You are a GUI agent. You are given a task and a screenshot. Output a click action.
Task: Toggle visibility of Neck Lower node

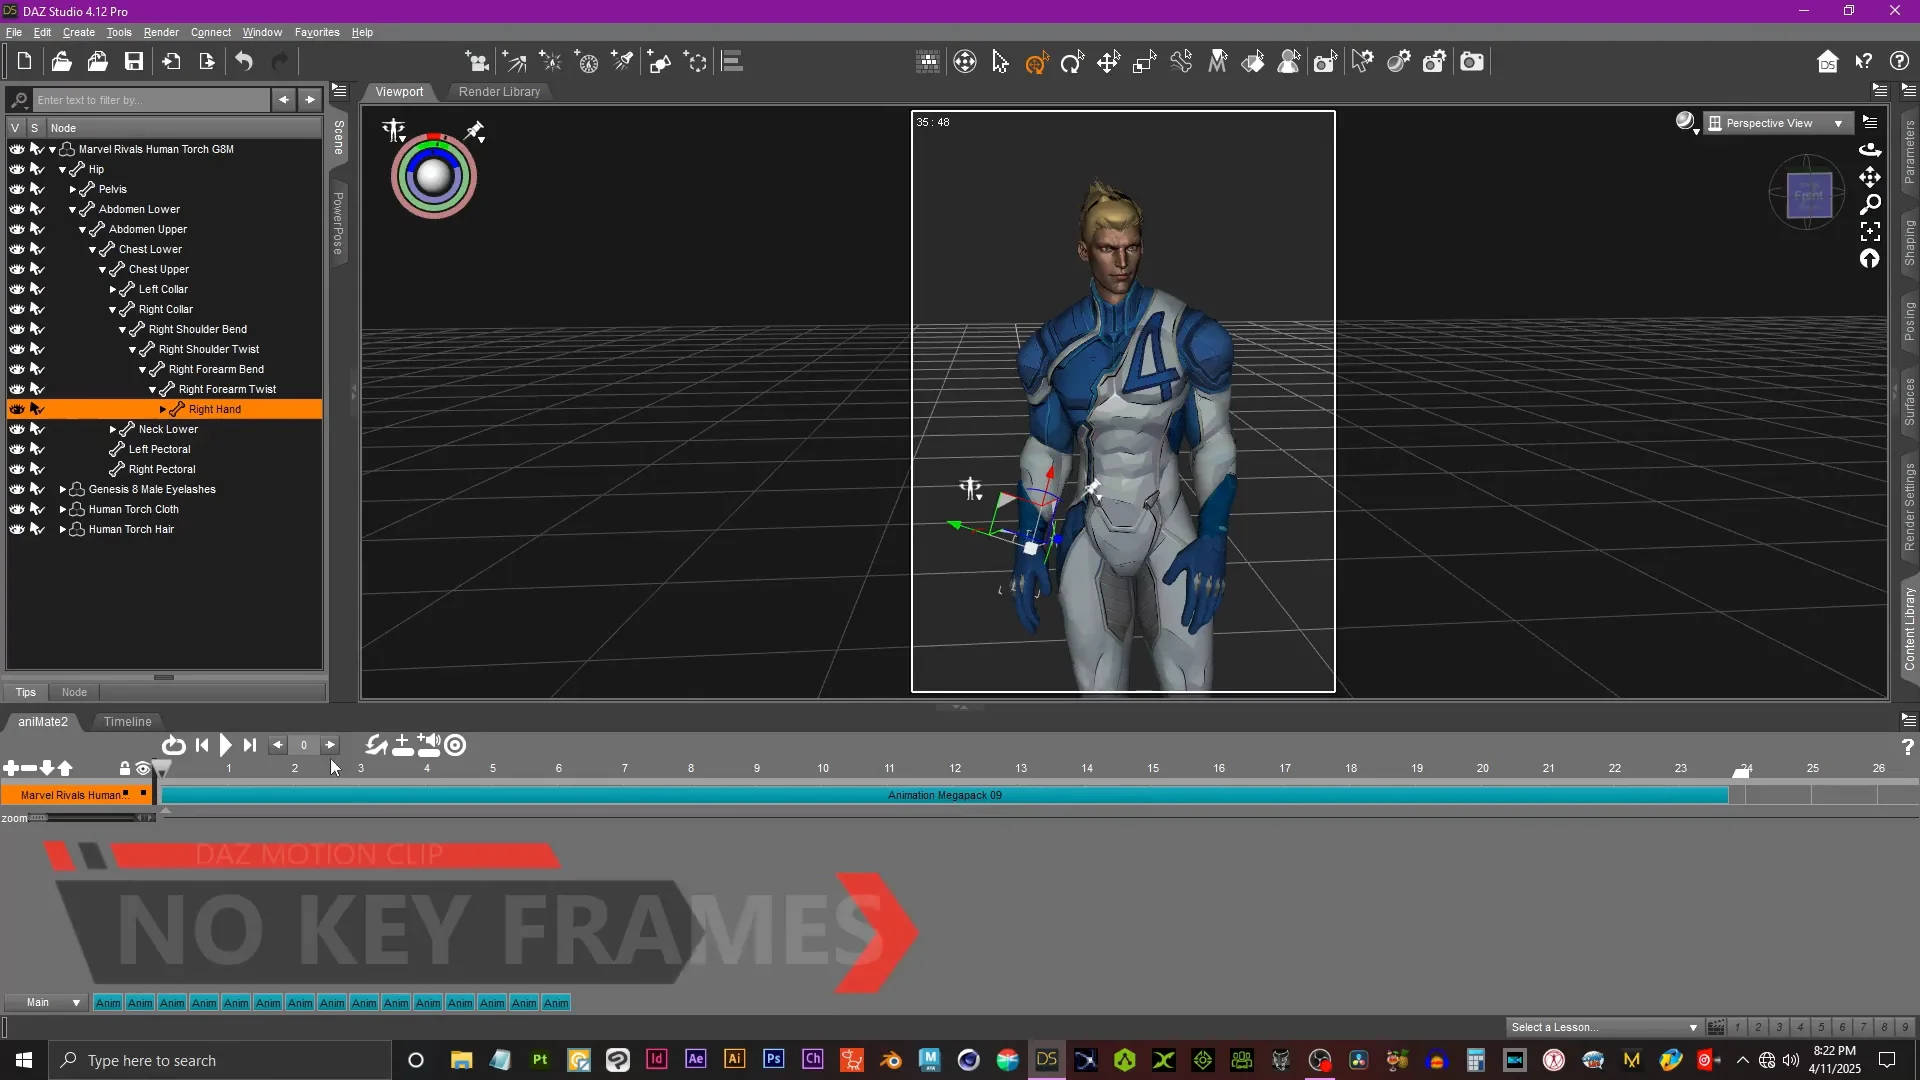coord(16,429)
